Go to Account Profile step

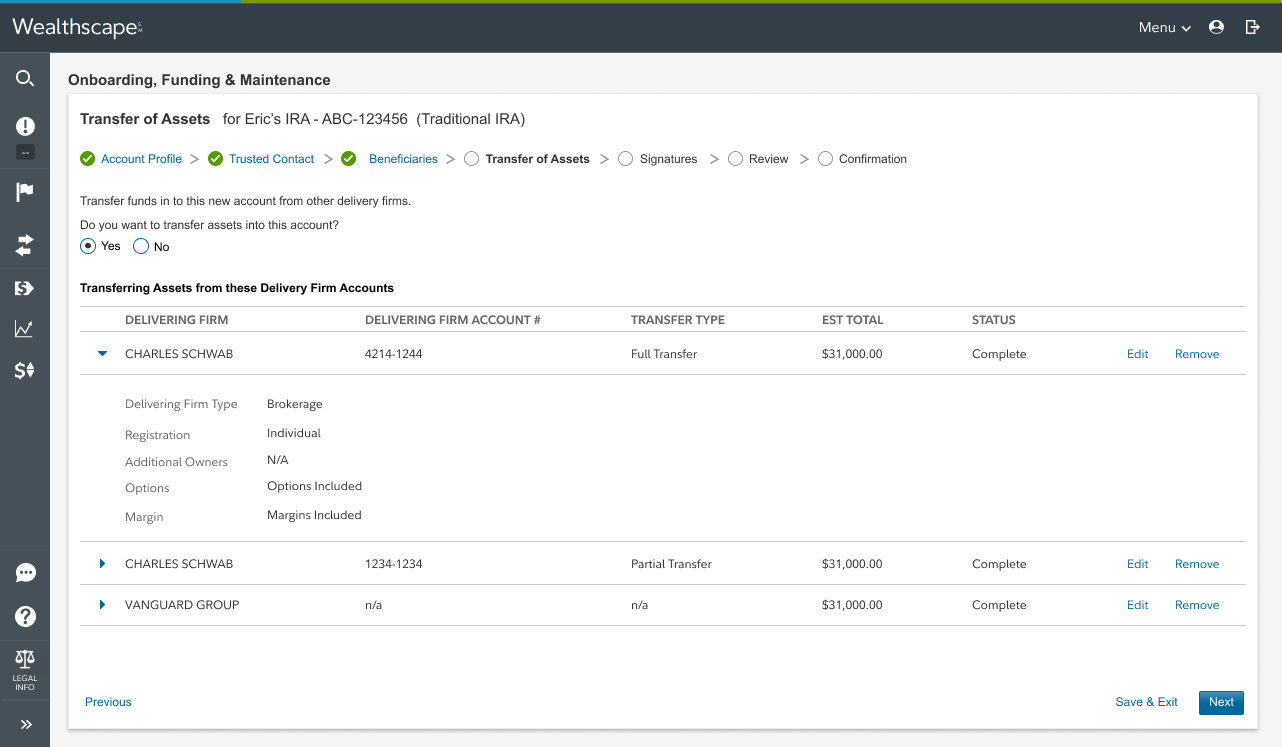click(x=141, y=159)
